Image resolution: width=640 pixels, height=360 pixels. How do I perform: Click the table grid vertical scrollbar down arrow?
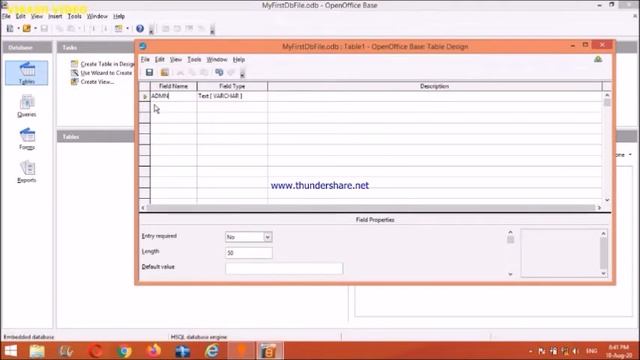click(x=607, y=200)
